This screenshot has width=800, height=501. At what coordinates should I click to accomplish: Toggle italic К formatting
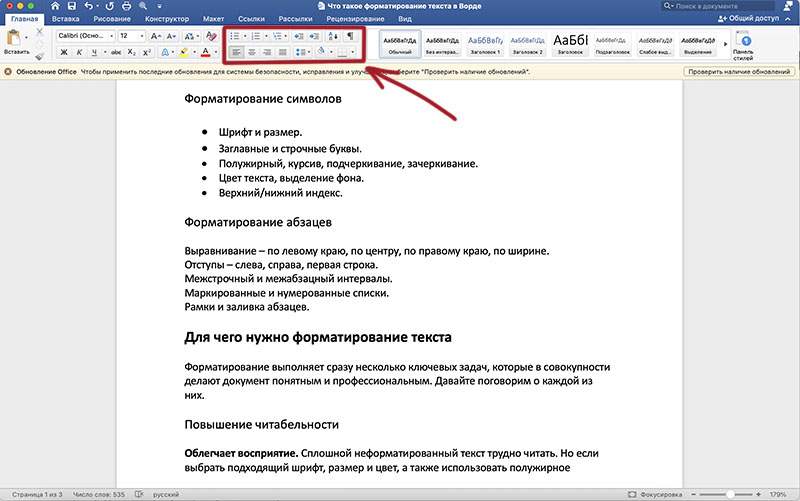(x=79, y=52)
